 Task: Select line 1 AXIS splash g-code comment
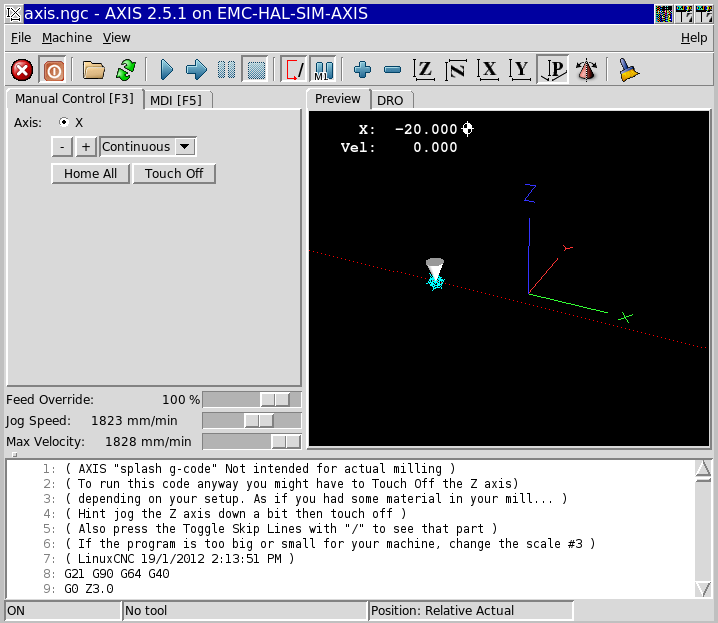260,469
